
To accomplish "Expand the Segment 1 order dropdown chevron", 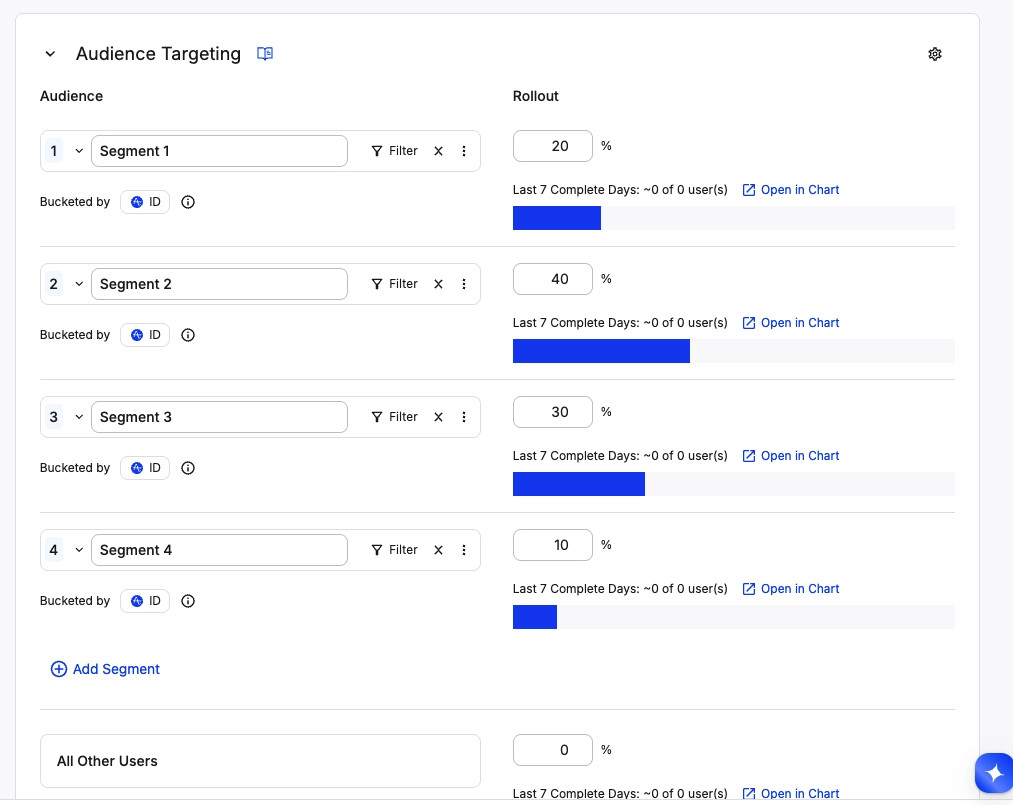I will (x=79, y=151).
